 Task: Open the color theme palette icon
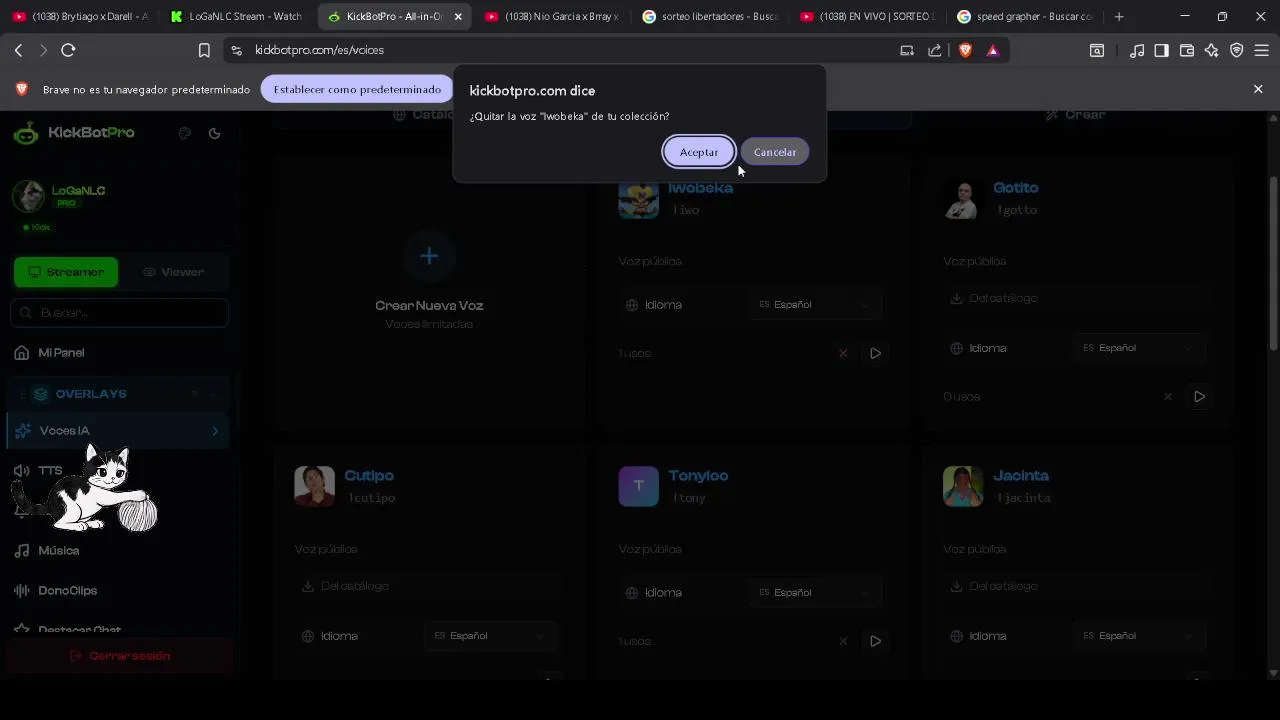tap(184, 133)
